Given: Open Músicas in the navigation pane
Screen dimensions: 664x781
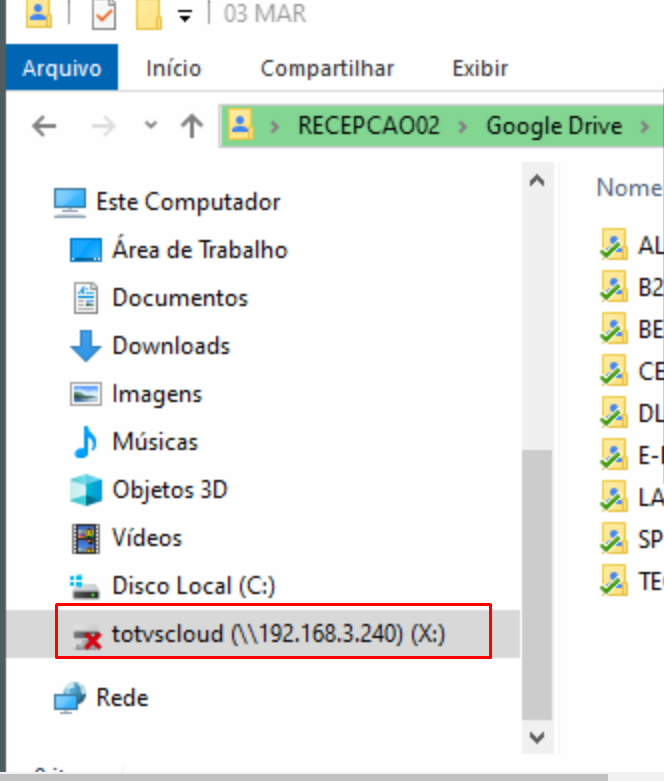Looking at the screenshot, I should 155,442.
